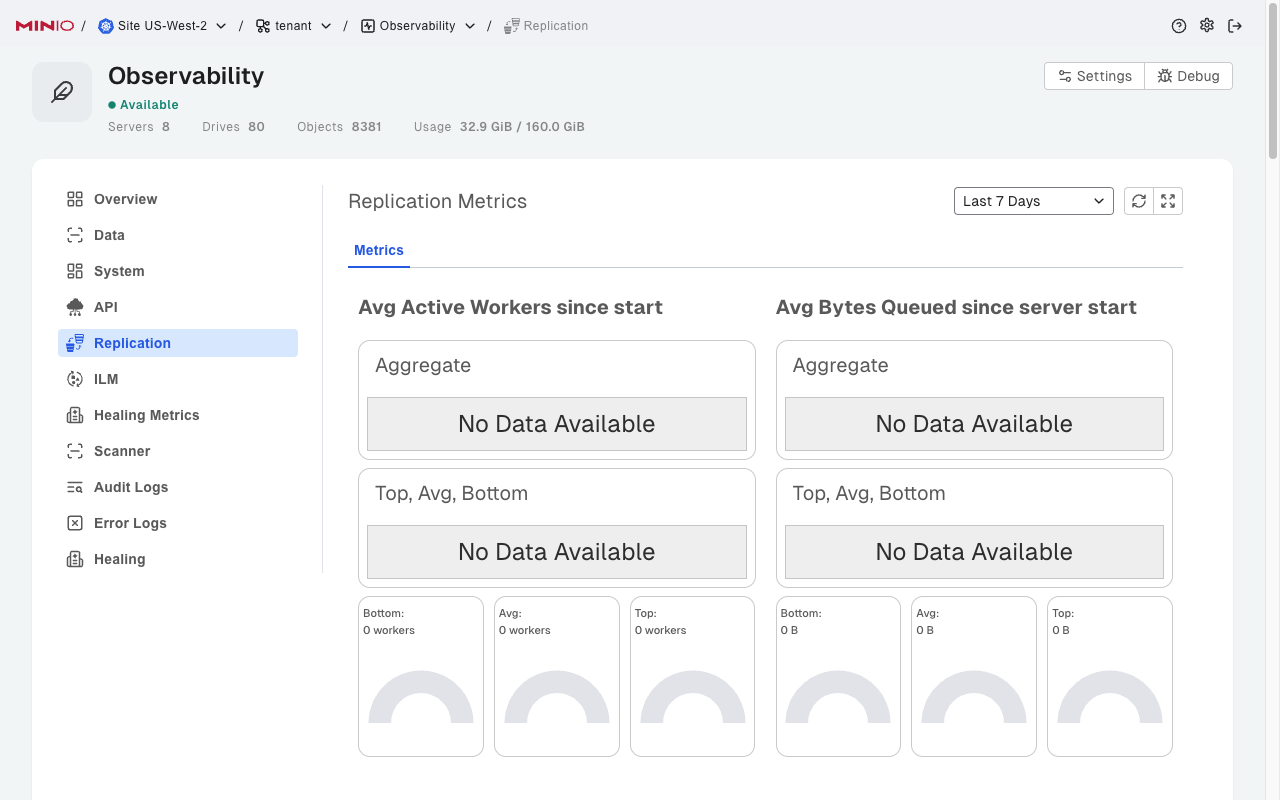The height and width of the screenshot is (800, 1280).
Task: Click the Observability feather icon tile
Action: (62, 92)
